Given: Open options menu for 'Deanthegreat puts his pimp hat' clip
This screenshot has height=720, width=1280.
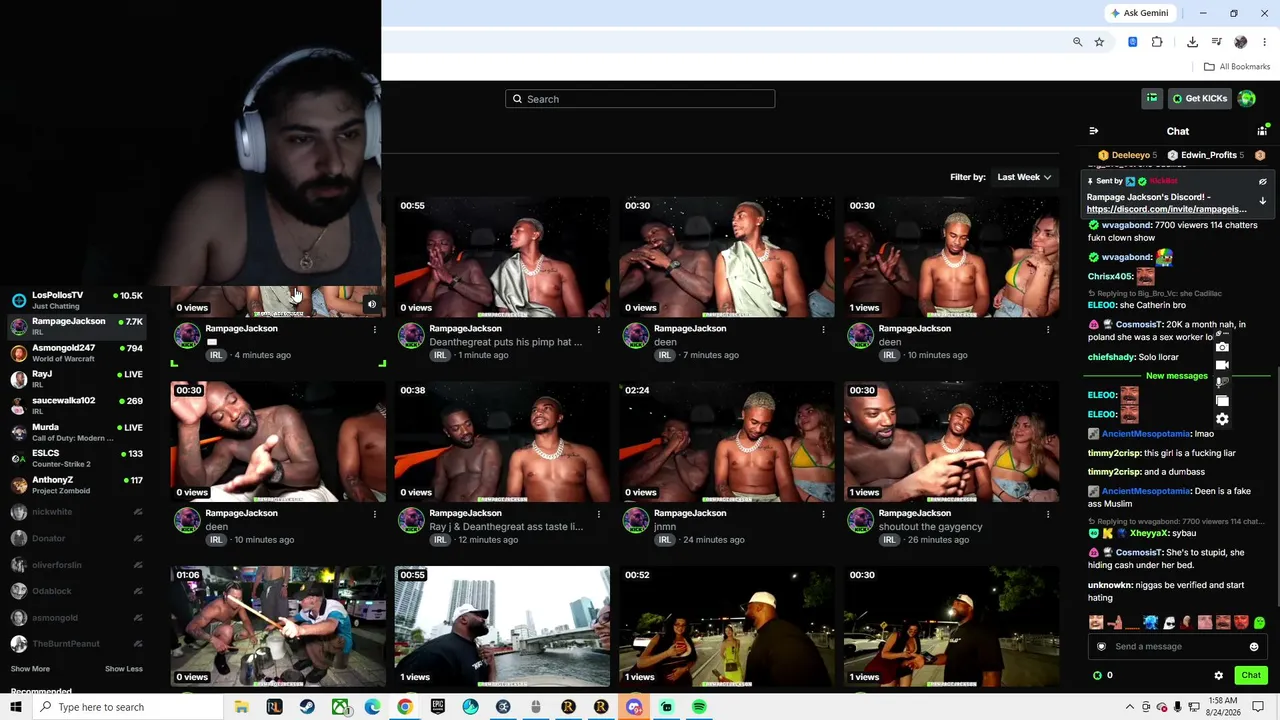Looking at the screenshot, I should tap(599, 329).
